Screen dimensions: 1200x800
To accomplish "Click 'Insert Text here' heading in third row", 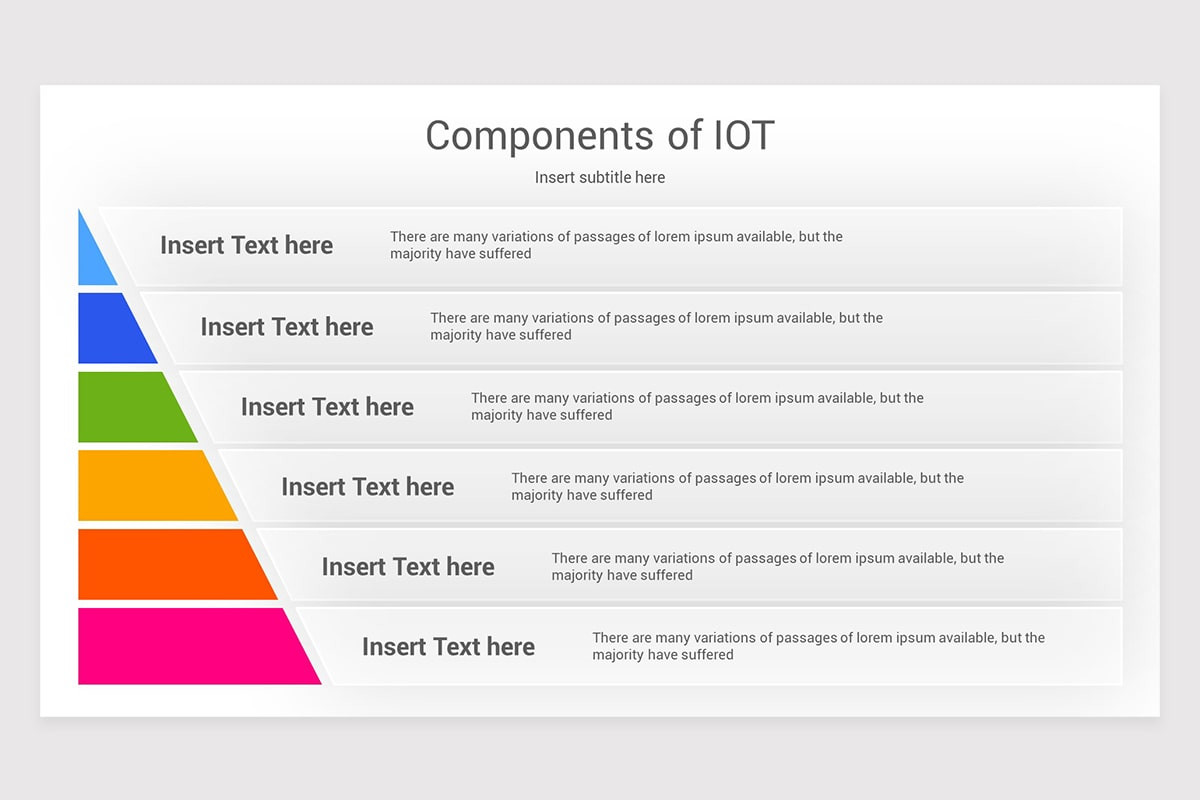I will [x=327, y=407].
